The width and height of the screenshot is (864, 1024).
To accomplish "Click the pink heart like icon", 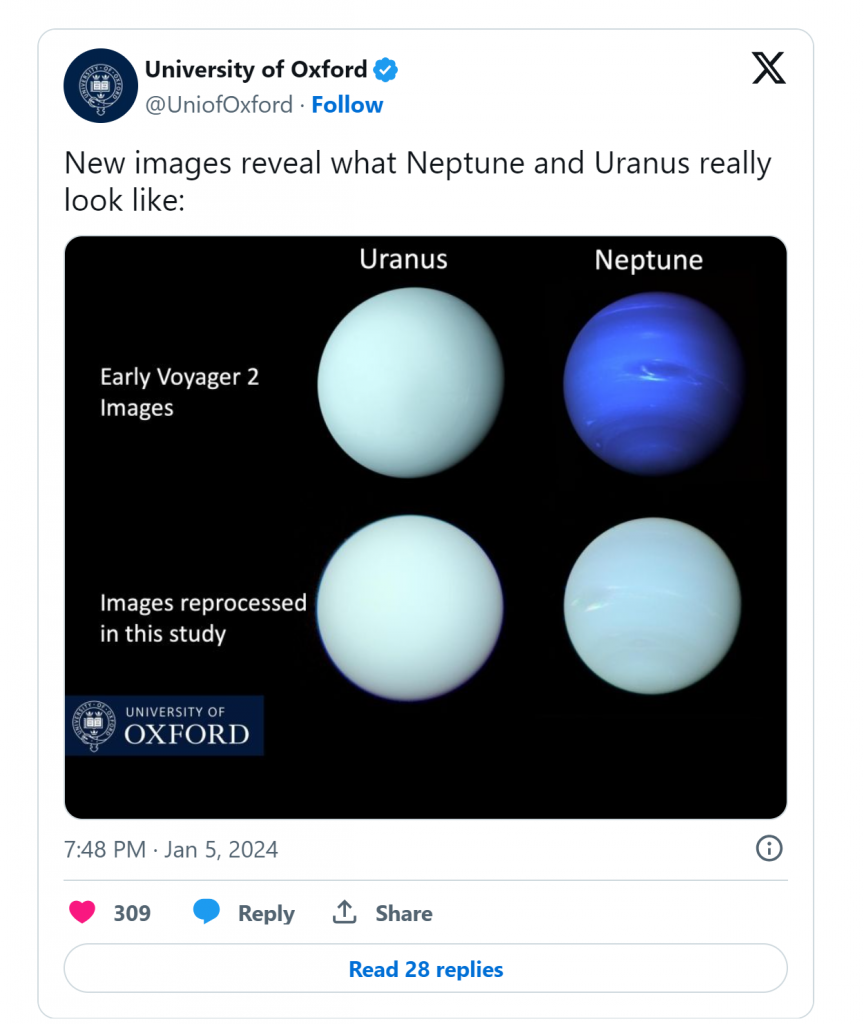I will (82, 912).
